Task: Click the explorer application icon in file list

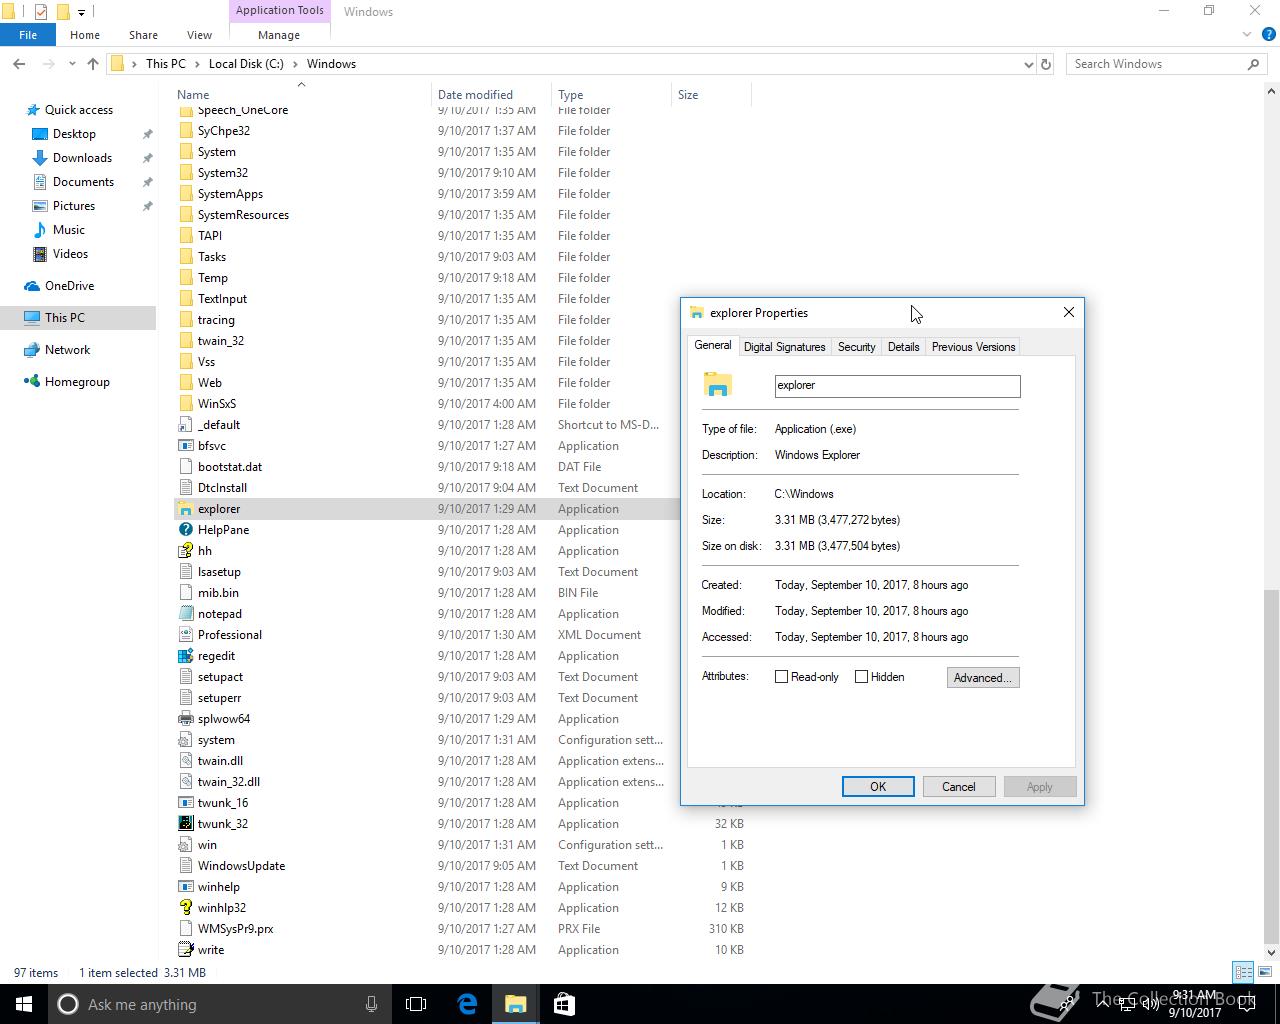Action: [185, 509]
